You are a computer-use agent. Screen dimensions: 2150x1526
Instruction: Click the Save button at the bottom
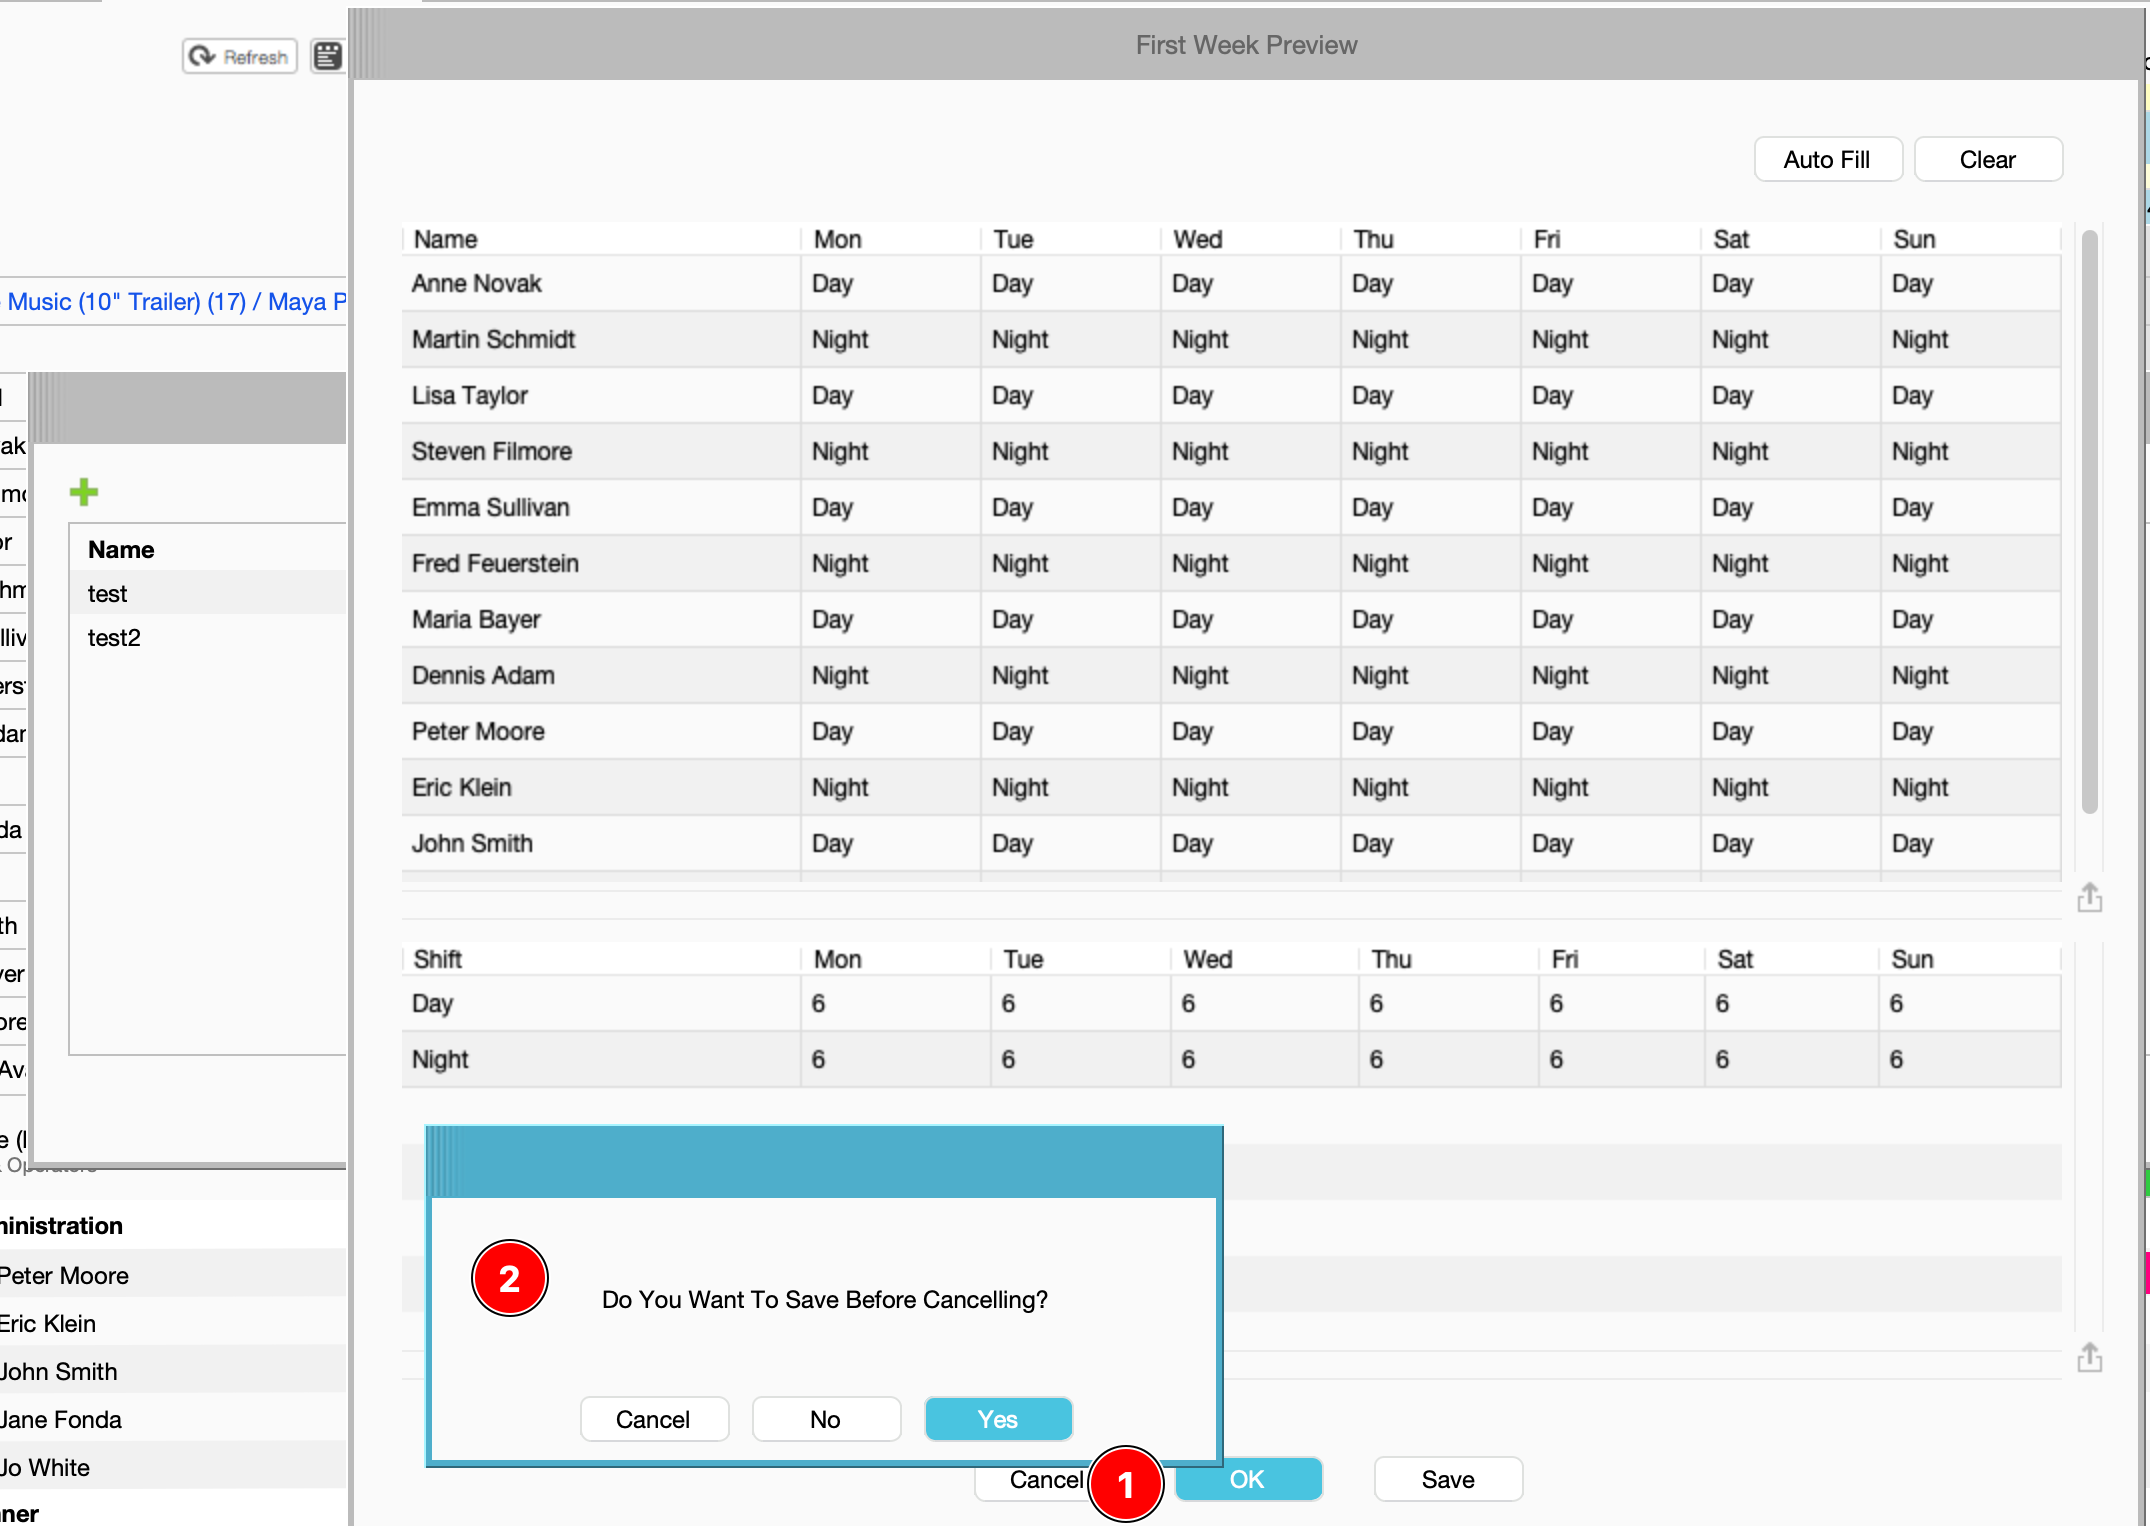coord(1447,1479)
